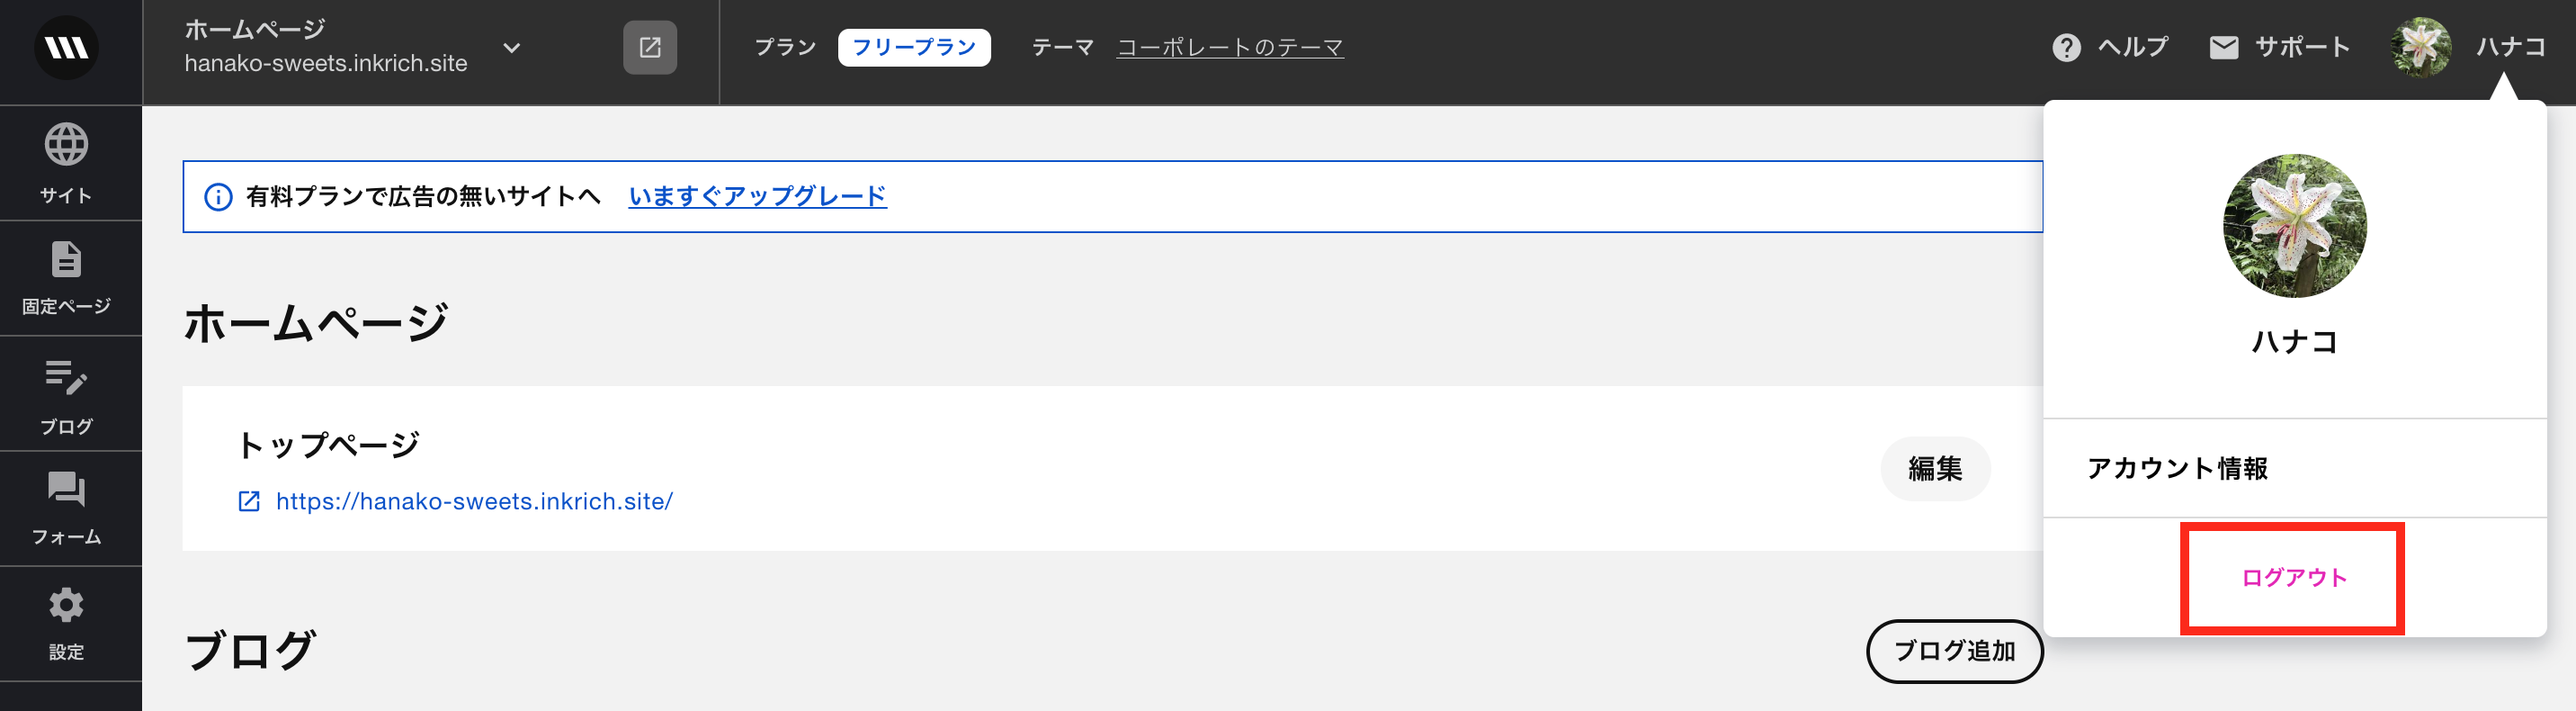Open the ブログ edit icon in the sidebar

pyautogui.click(x=66, y=377)
